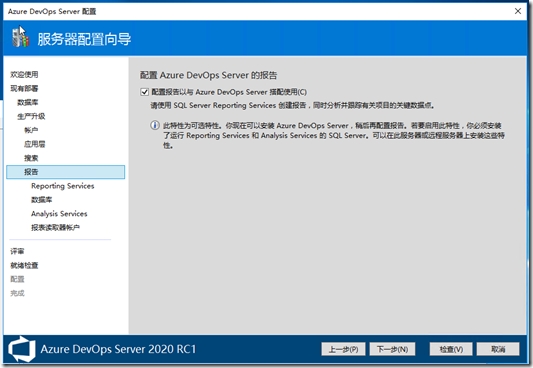Screen dimensions: 533x368
Task: Click the 上一步(P) button
Action: 343,349
